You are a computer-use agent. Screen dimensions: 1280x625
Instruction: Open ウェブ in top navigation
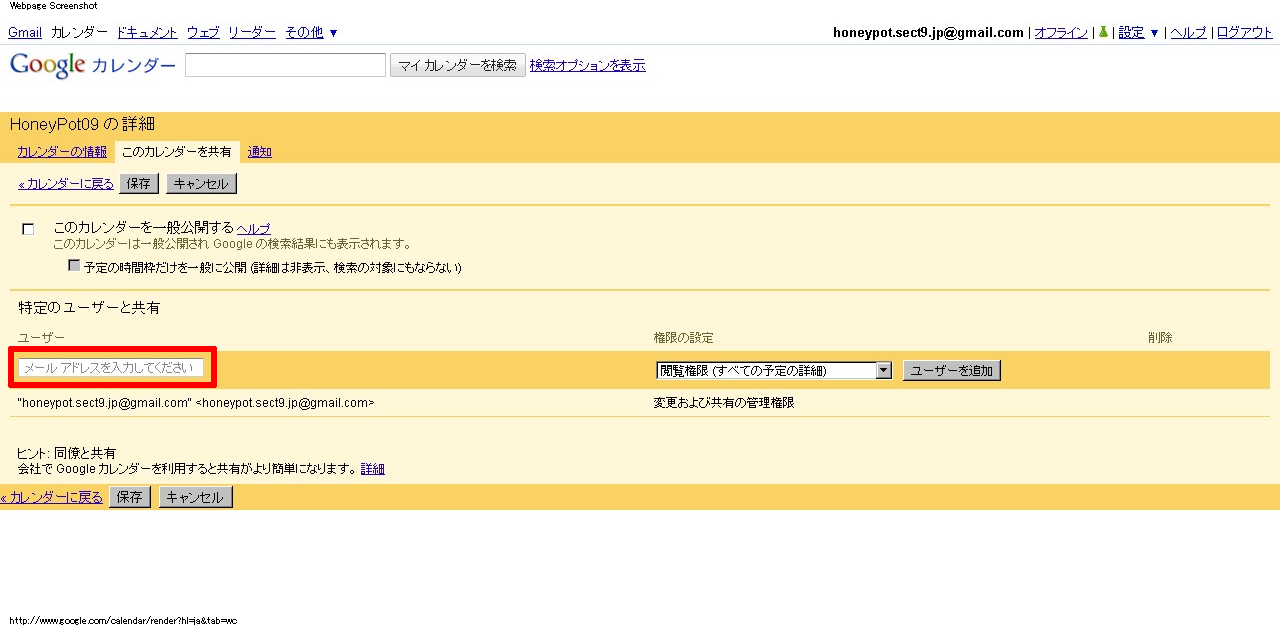coord(203,32)
